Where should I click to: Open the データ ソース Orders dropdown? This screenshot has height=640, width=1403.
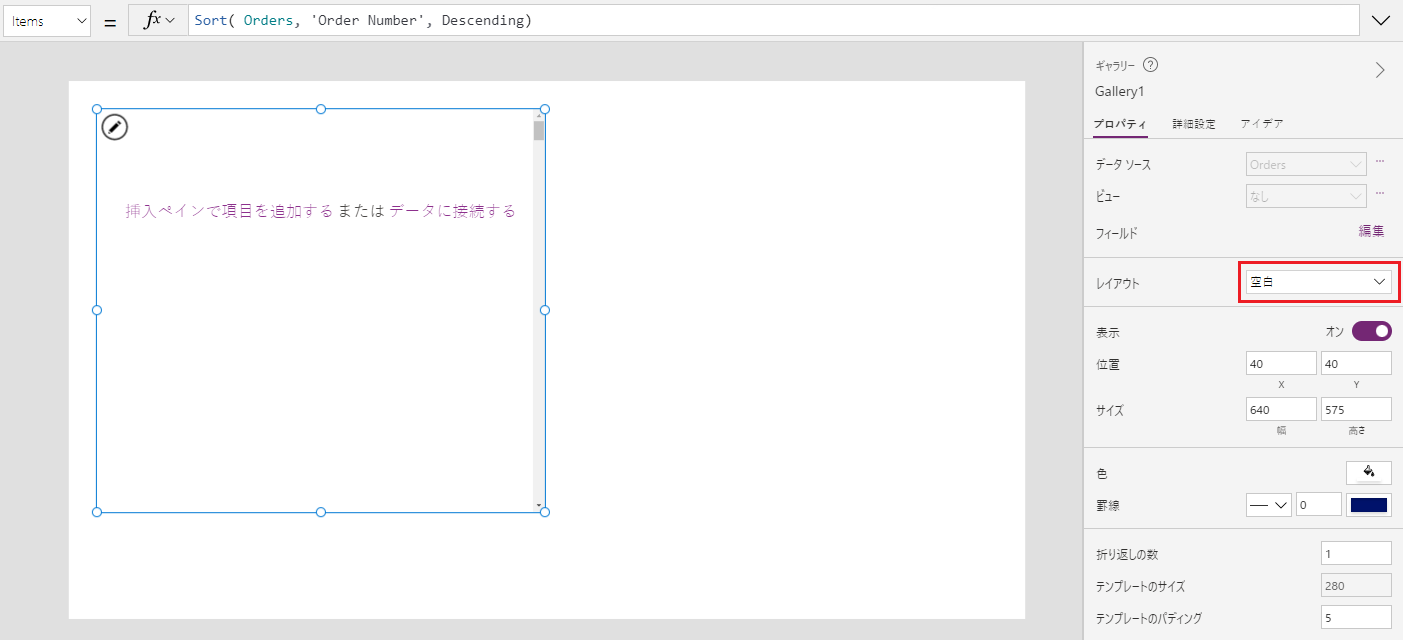[1306, 164]
